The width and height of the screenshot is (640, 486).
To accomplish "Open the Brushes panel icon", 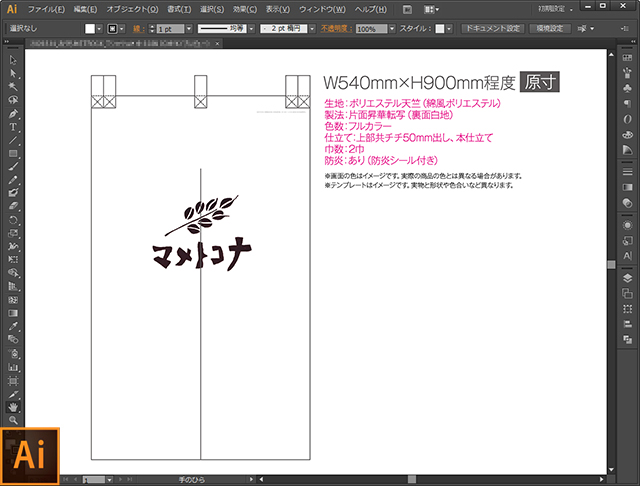I will (x=627, y=73).
